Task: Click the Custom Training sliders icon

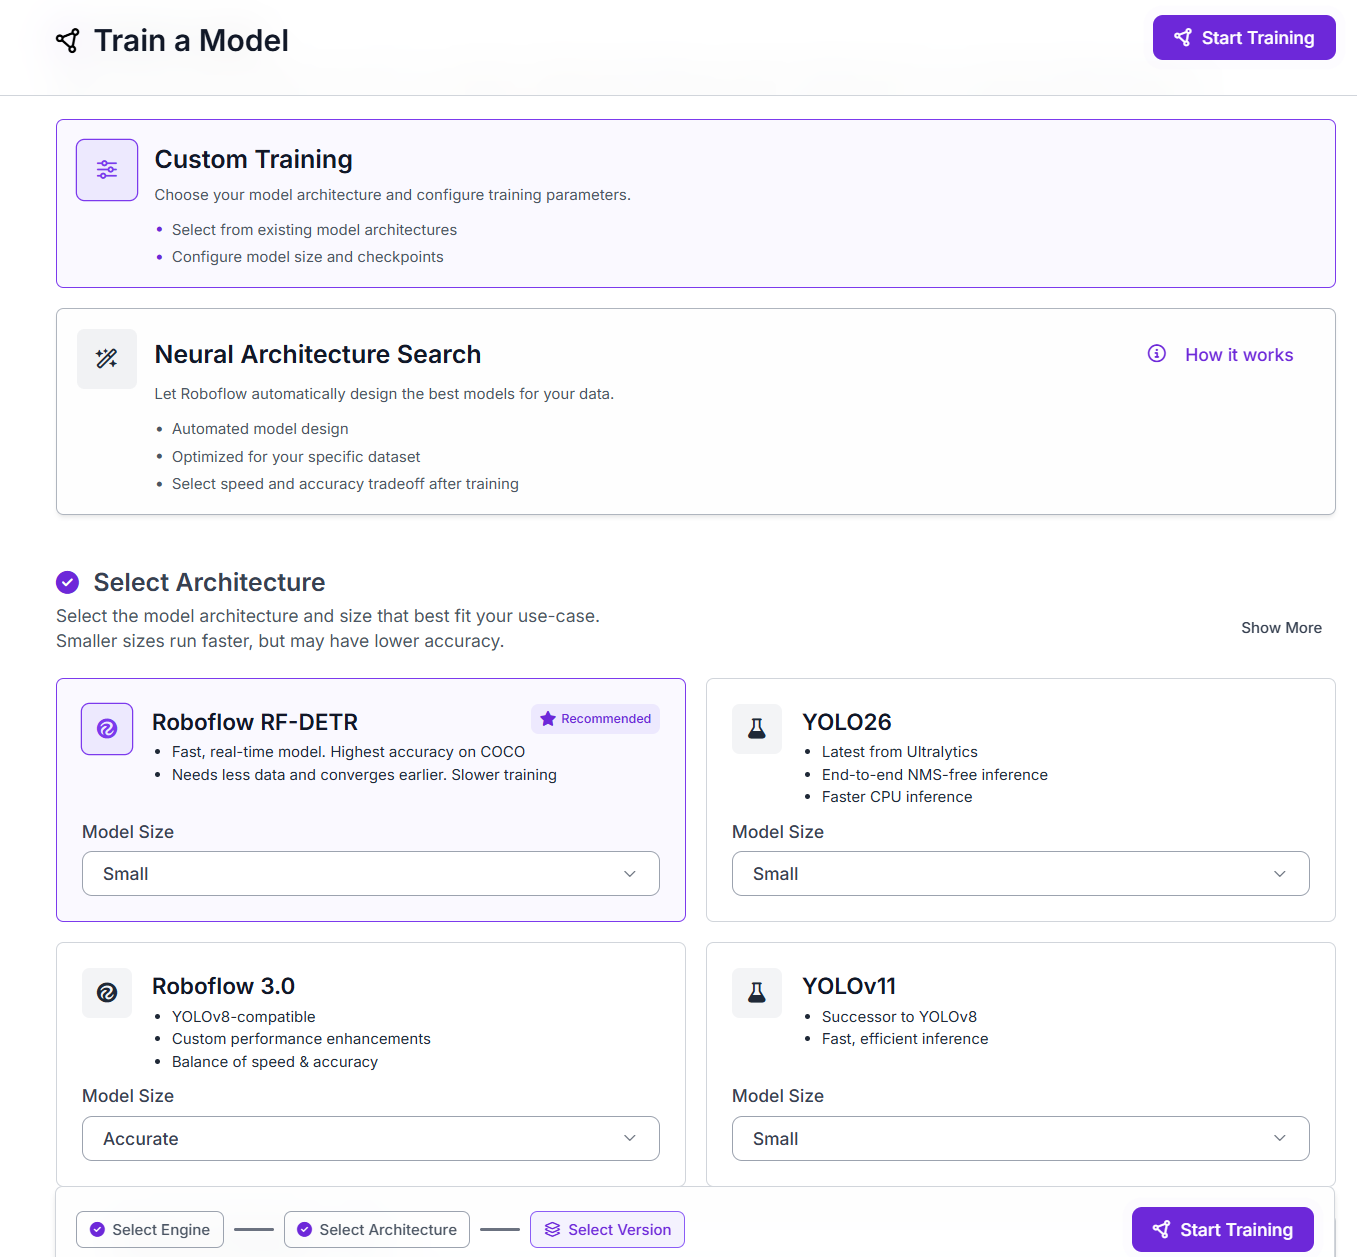Action: click(107, 170)
